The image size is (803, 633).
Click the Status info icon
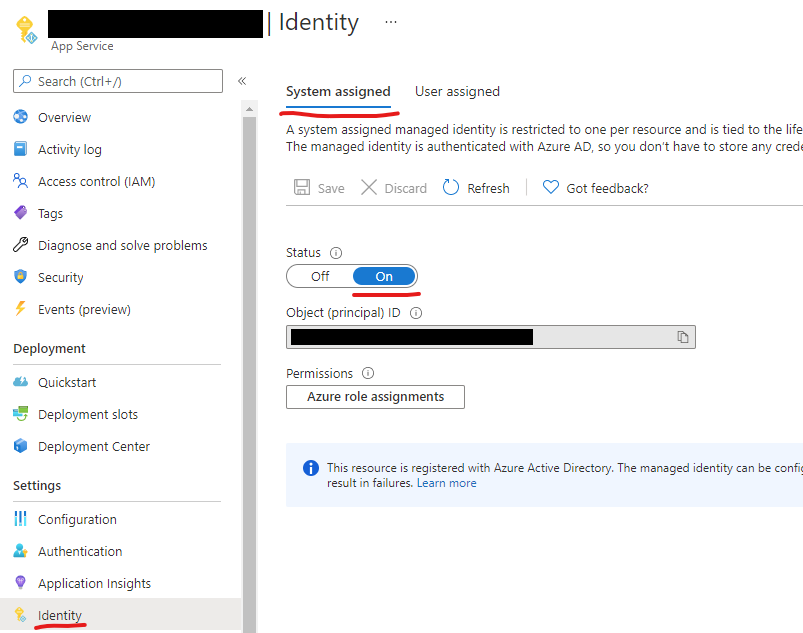(x=336, y=253)
